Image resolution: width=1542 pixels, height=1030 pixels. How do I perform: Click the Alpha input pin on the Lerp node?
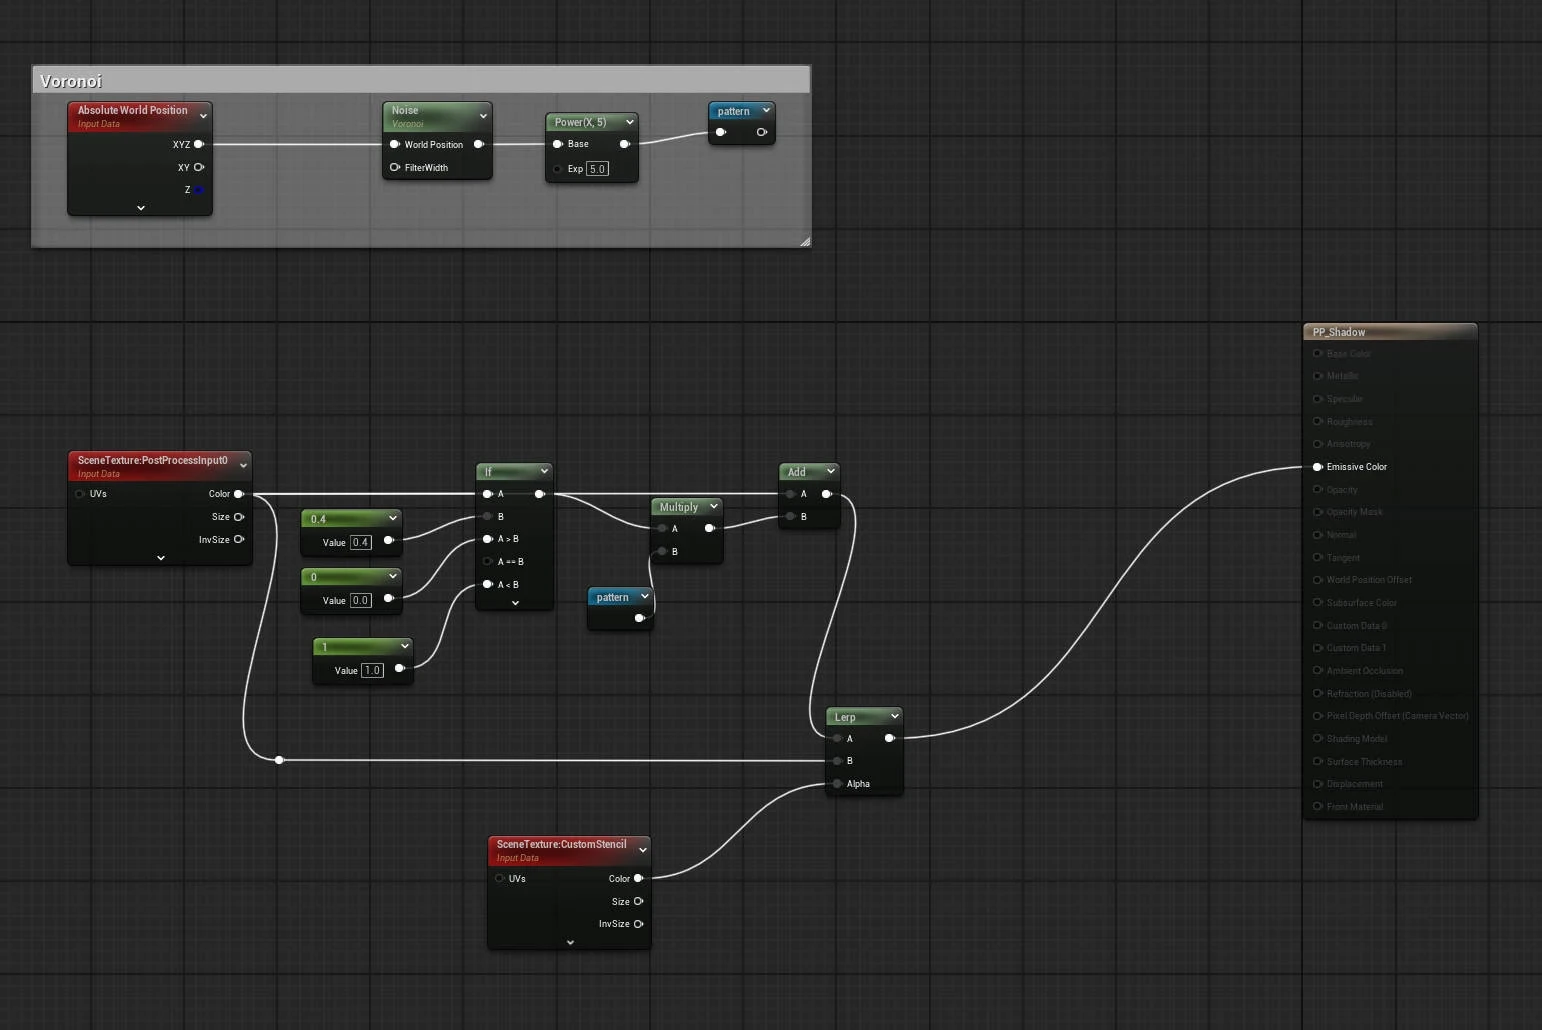click(x=837, y=784)
